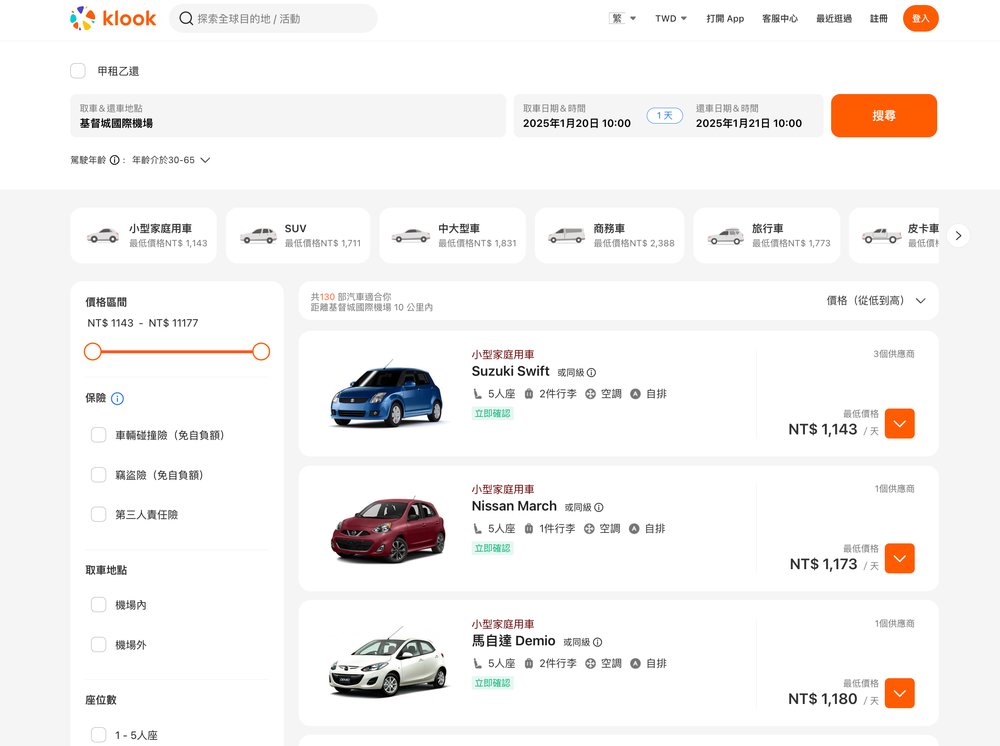
Task: Open the 繁 language menu
Action: pyautogui.click(x=622, y=17)
